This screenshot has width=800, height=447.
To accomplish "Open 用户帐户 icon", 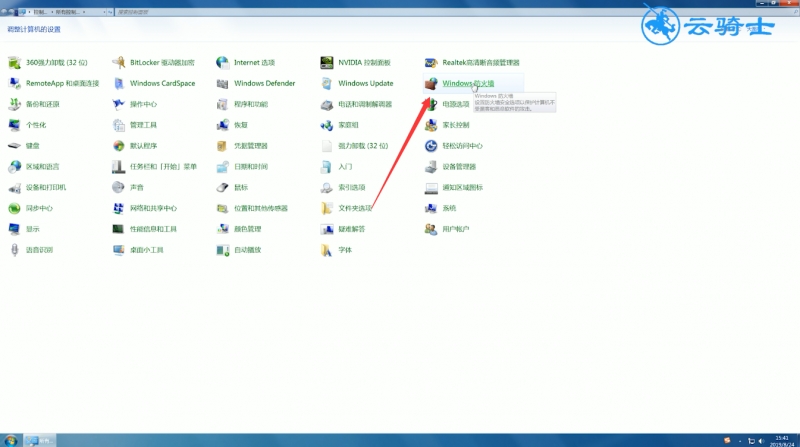I will click(431, 229).
